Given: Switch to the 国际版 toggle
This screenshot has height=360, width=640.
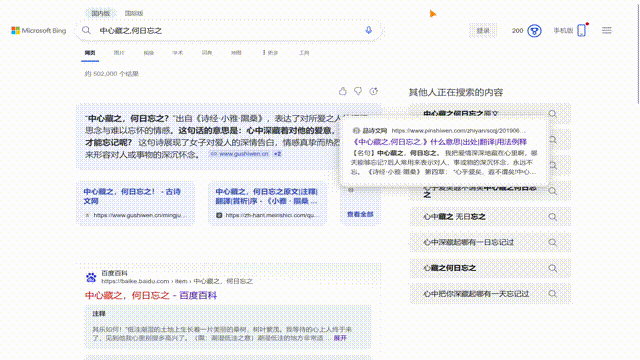Looking at the screenshot, I should click(134, 13).
